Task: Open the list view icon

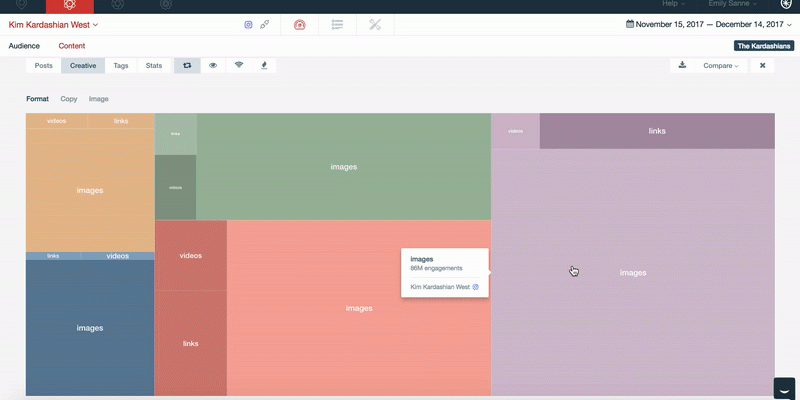Action: [x=338, y=23]
